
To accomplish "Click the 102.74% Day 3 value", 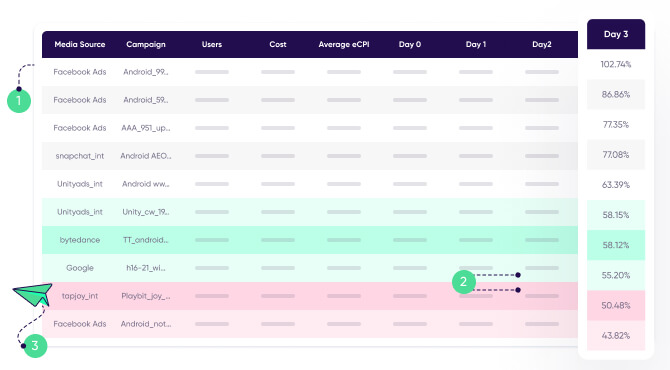I will tap(616, 65).
